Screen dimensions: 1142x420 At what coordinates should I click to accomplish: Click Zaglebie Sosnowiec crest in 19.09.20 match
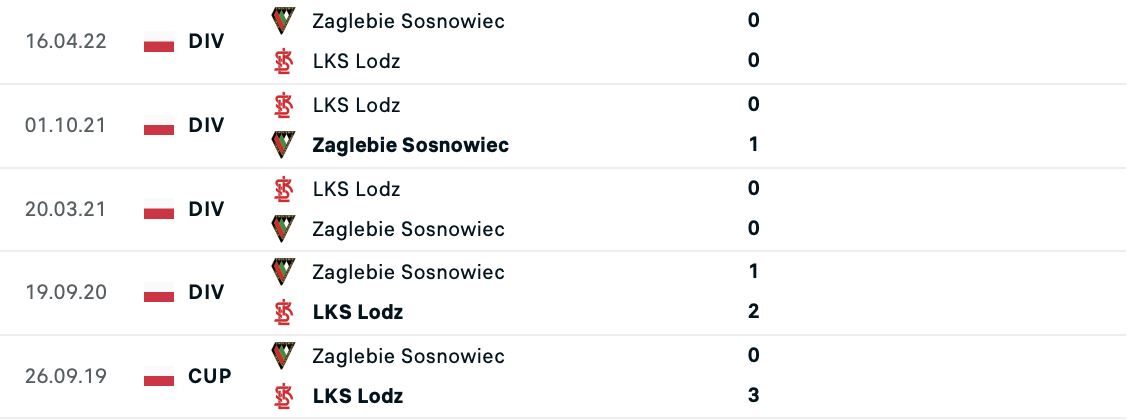tap(284, 271)
